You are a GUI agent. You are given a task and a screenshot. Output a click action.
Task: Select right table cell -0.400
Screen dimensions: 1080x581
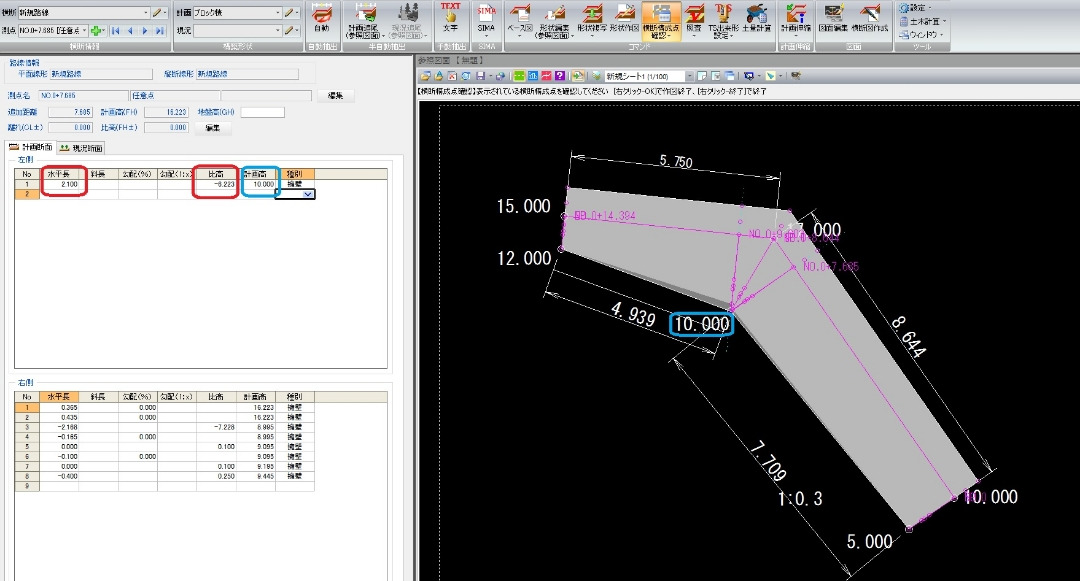59,476
